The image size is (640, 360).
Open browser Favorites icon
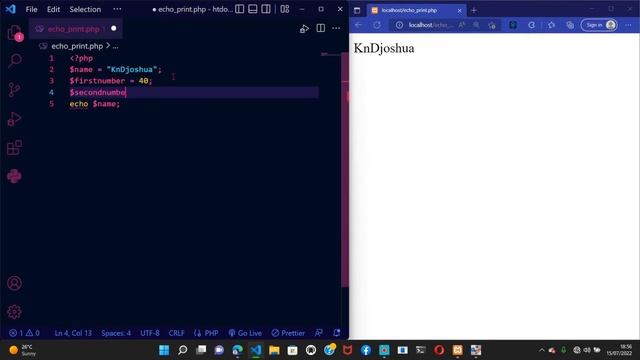[x=551, y=25]
